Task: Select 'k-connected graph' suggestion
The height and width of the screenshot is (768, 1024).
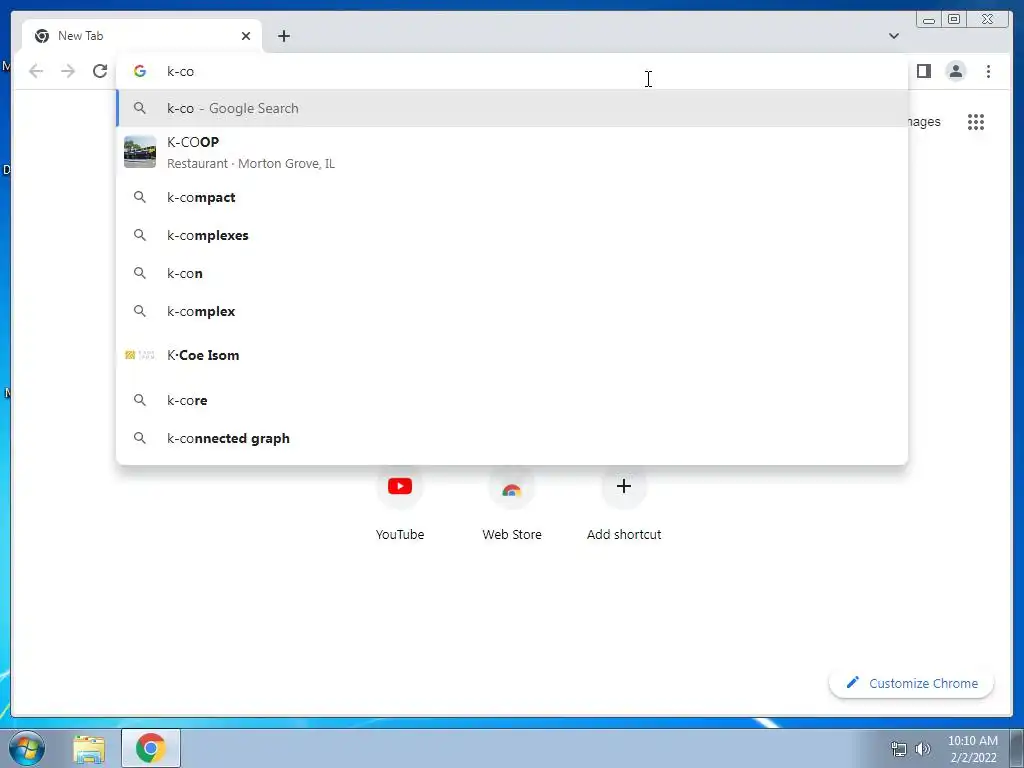Action: coord(512,438)
